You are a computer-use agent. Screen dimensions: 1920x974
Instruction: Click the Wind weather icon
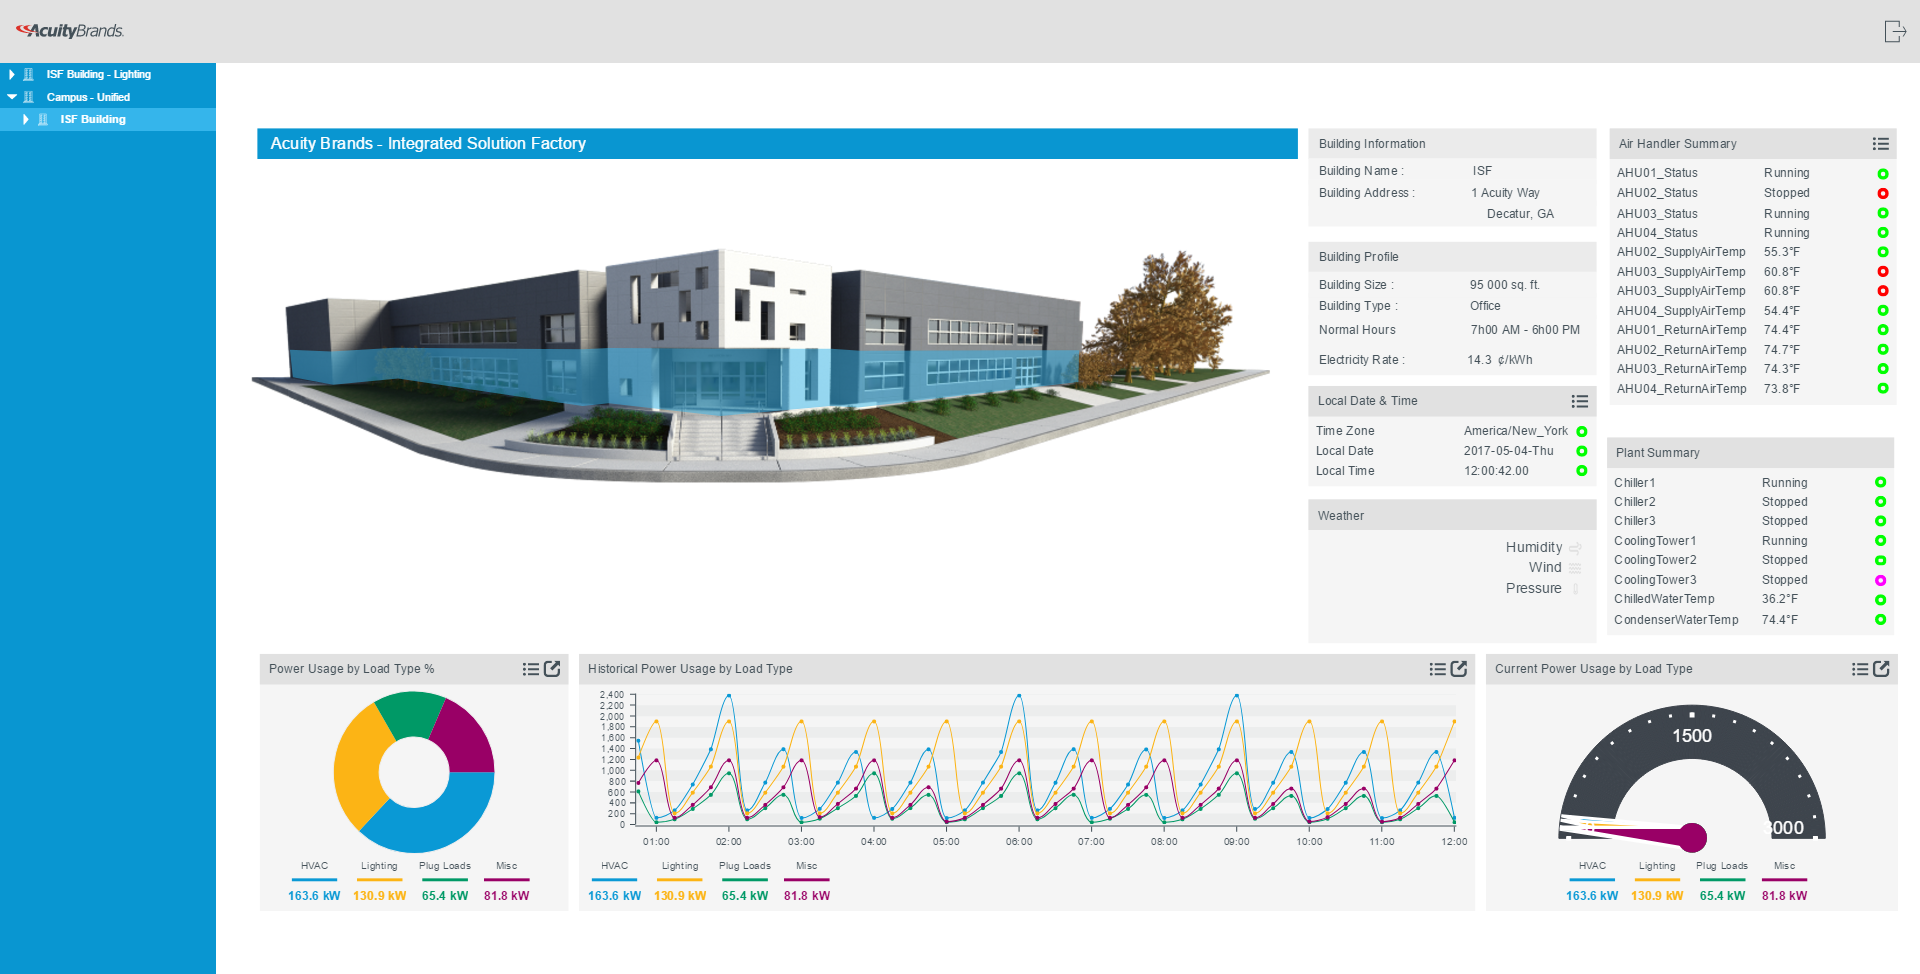point(1575,568)
